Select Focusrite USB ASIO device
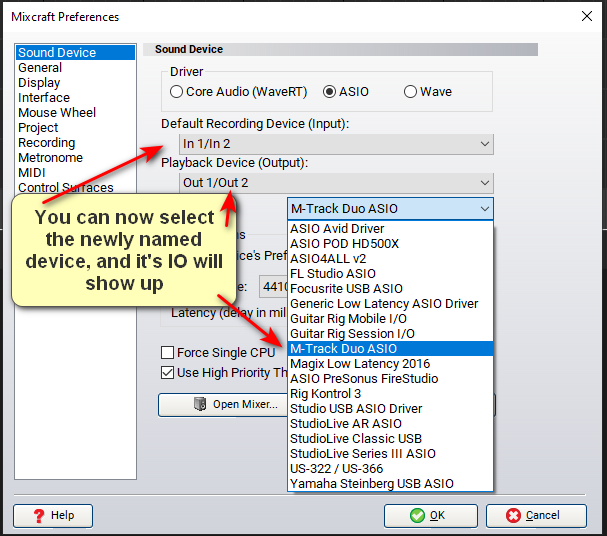The image size is (607, 536). (x=390, y=289)
